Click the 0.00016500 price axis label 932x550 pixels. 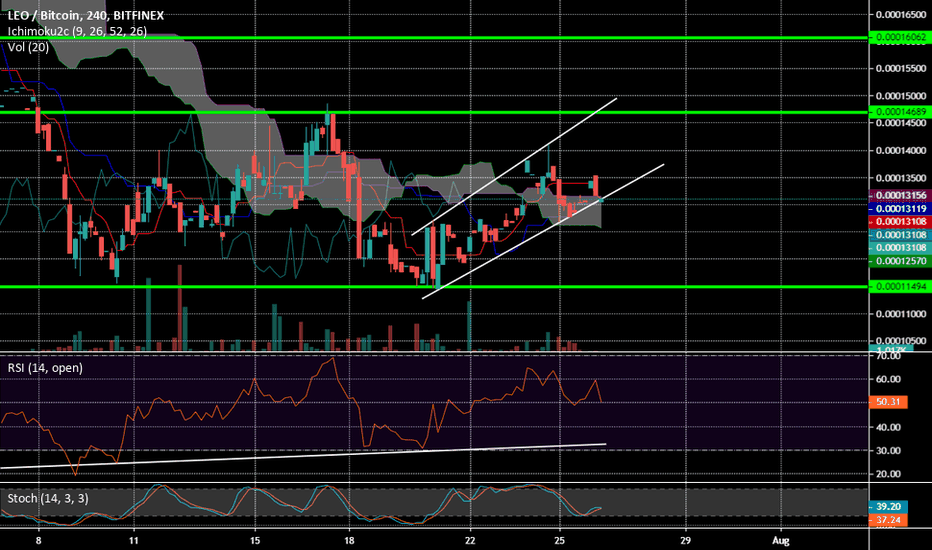(x=901, y=15)
